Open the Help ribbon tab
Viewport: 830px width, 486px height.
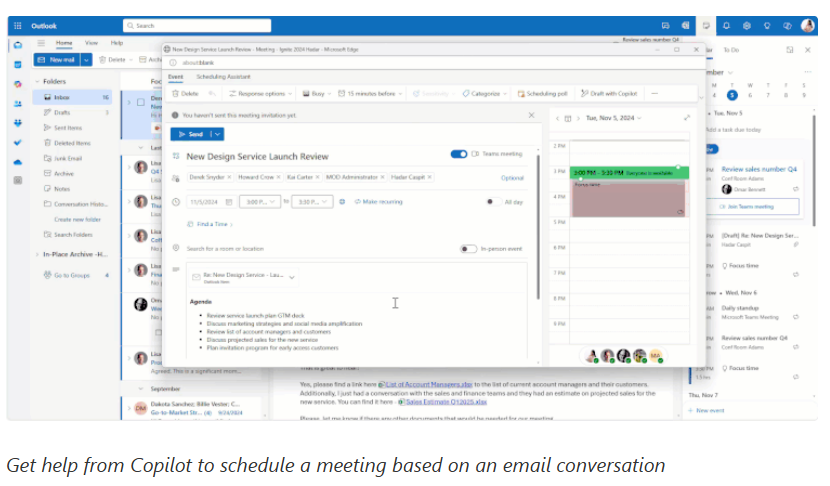click(x=117, y=43)
